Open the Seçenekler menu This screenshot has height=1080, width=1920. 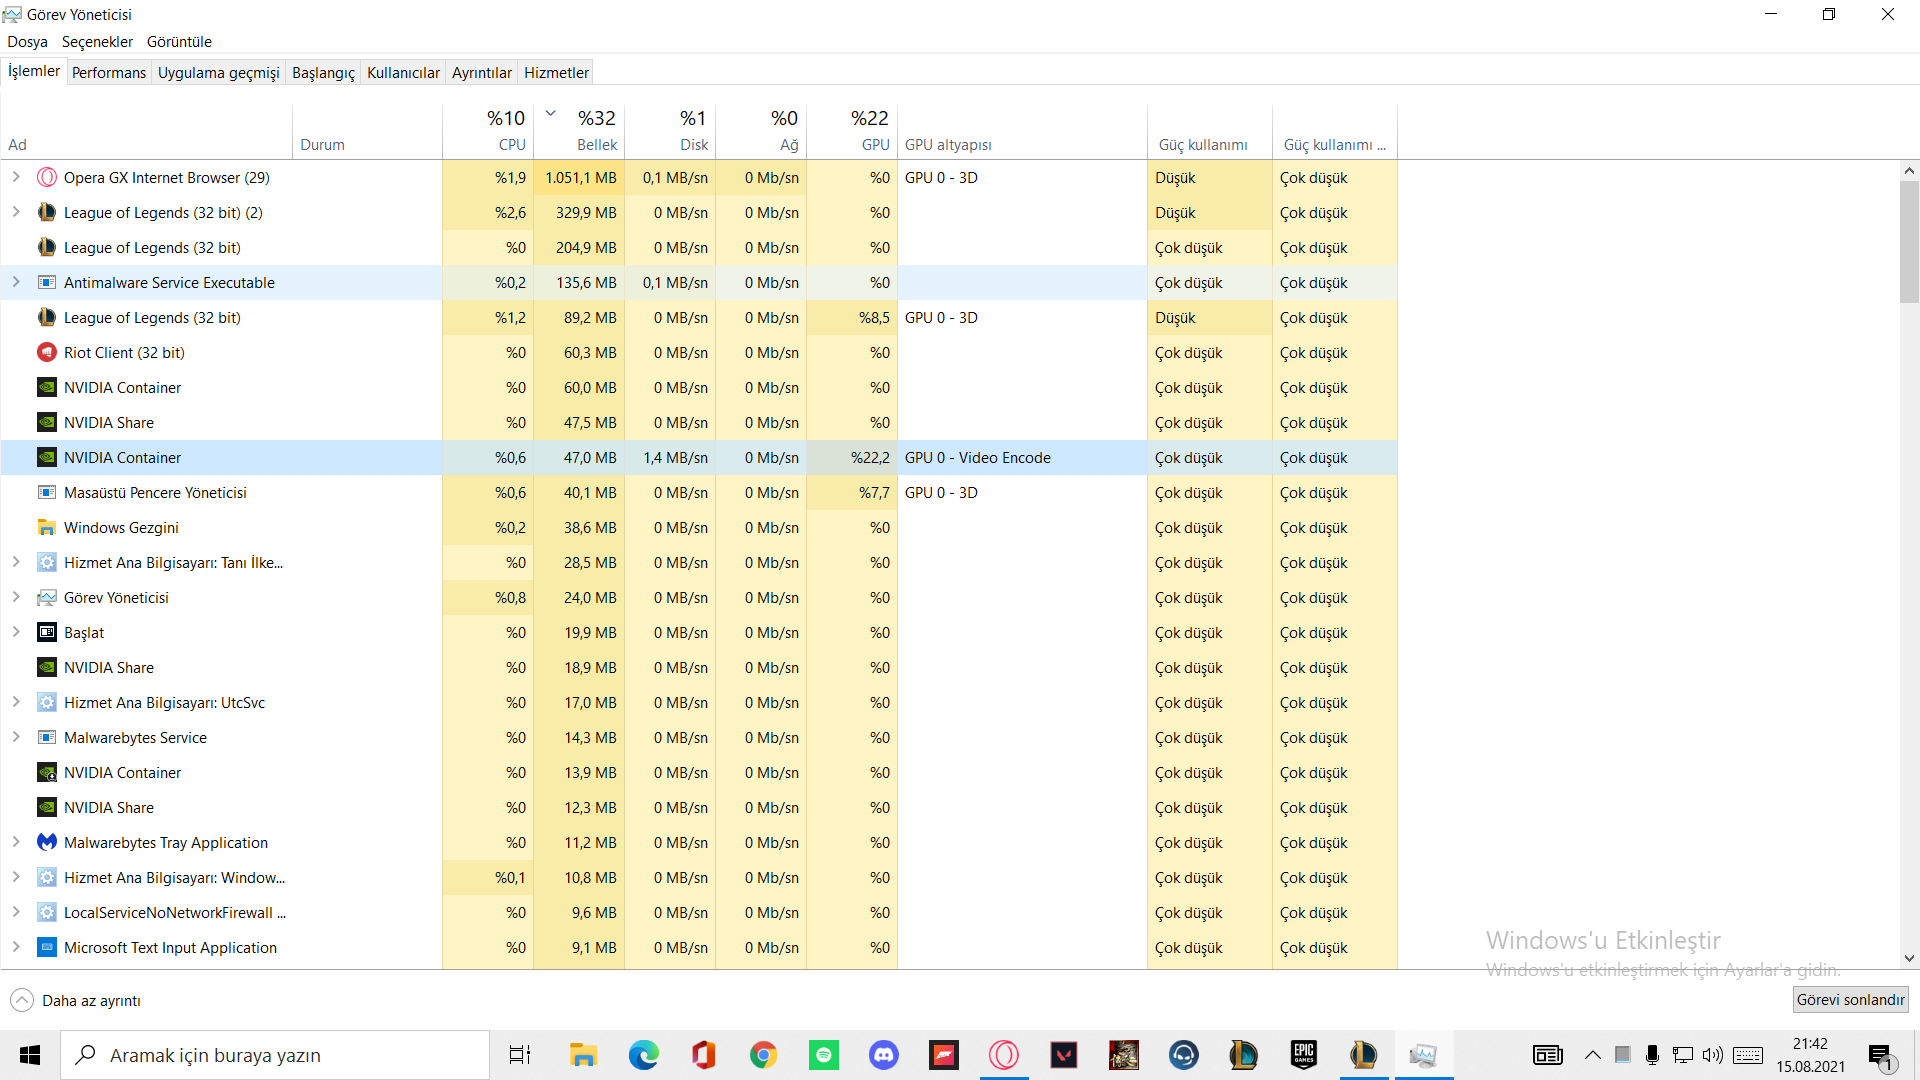[x=97, y=42]
